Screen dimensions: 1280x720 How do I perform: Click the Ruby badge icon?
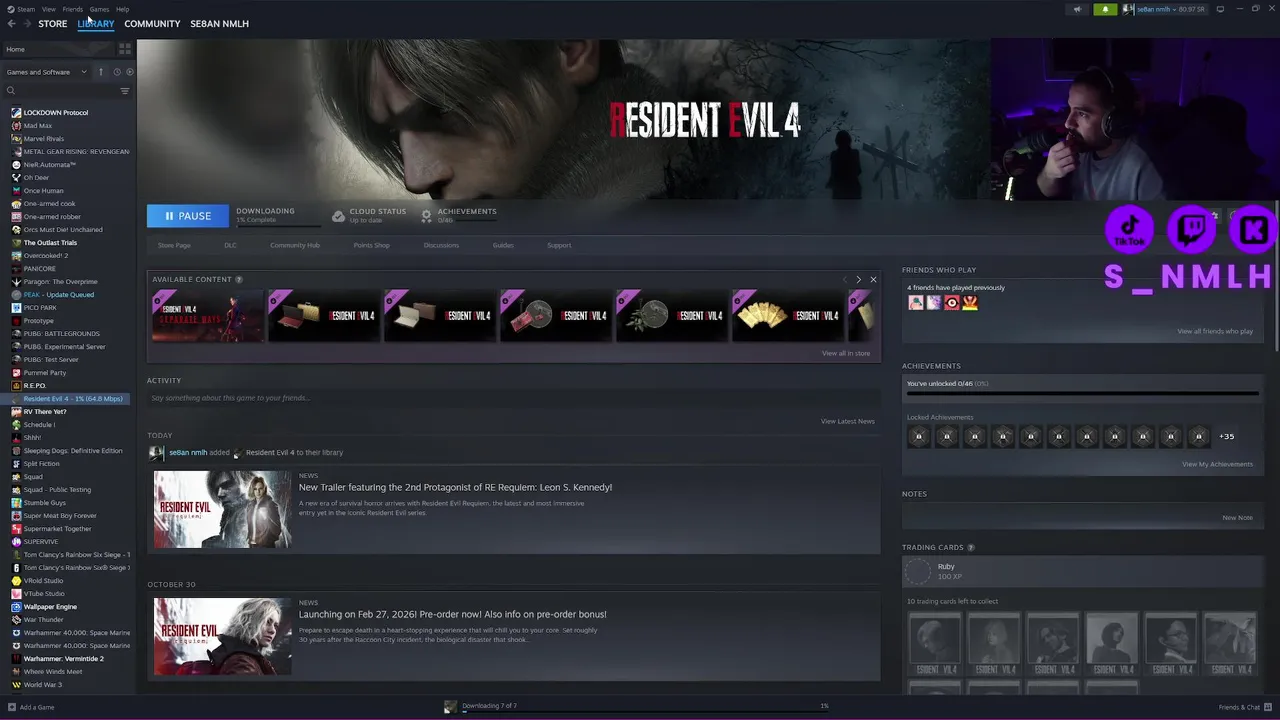click(x=917, y=571)
